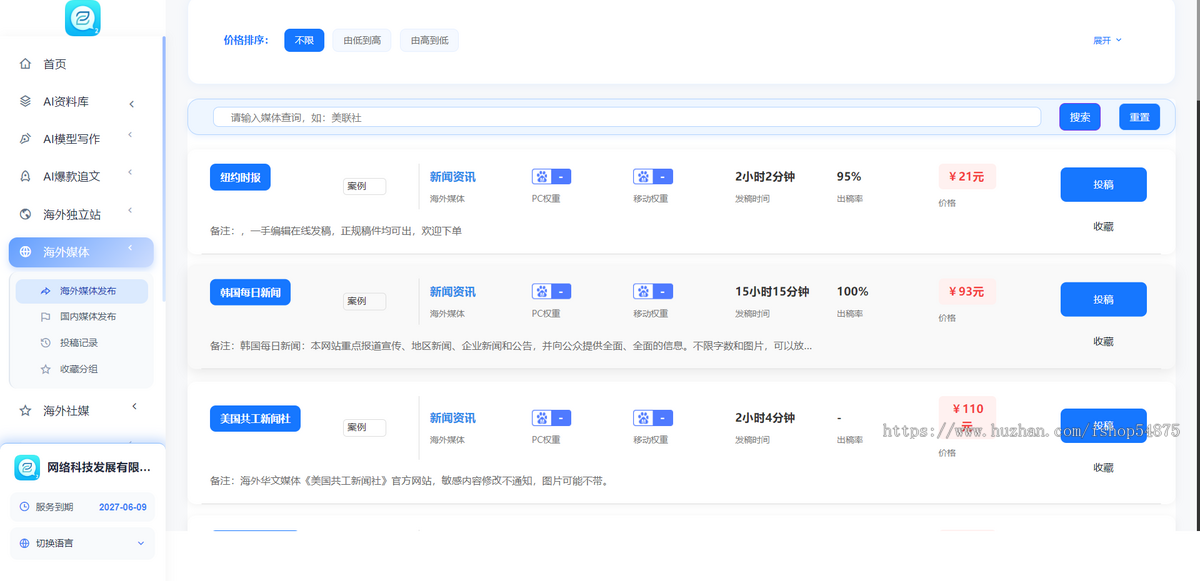Screen dimensions: 1200x581
Task: Click 新闻资讯 in the 纽约时报 row
Action: click(x=453, y=177)
